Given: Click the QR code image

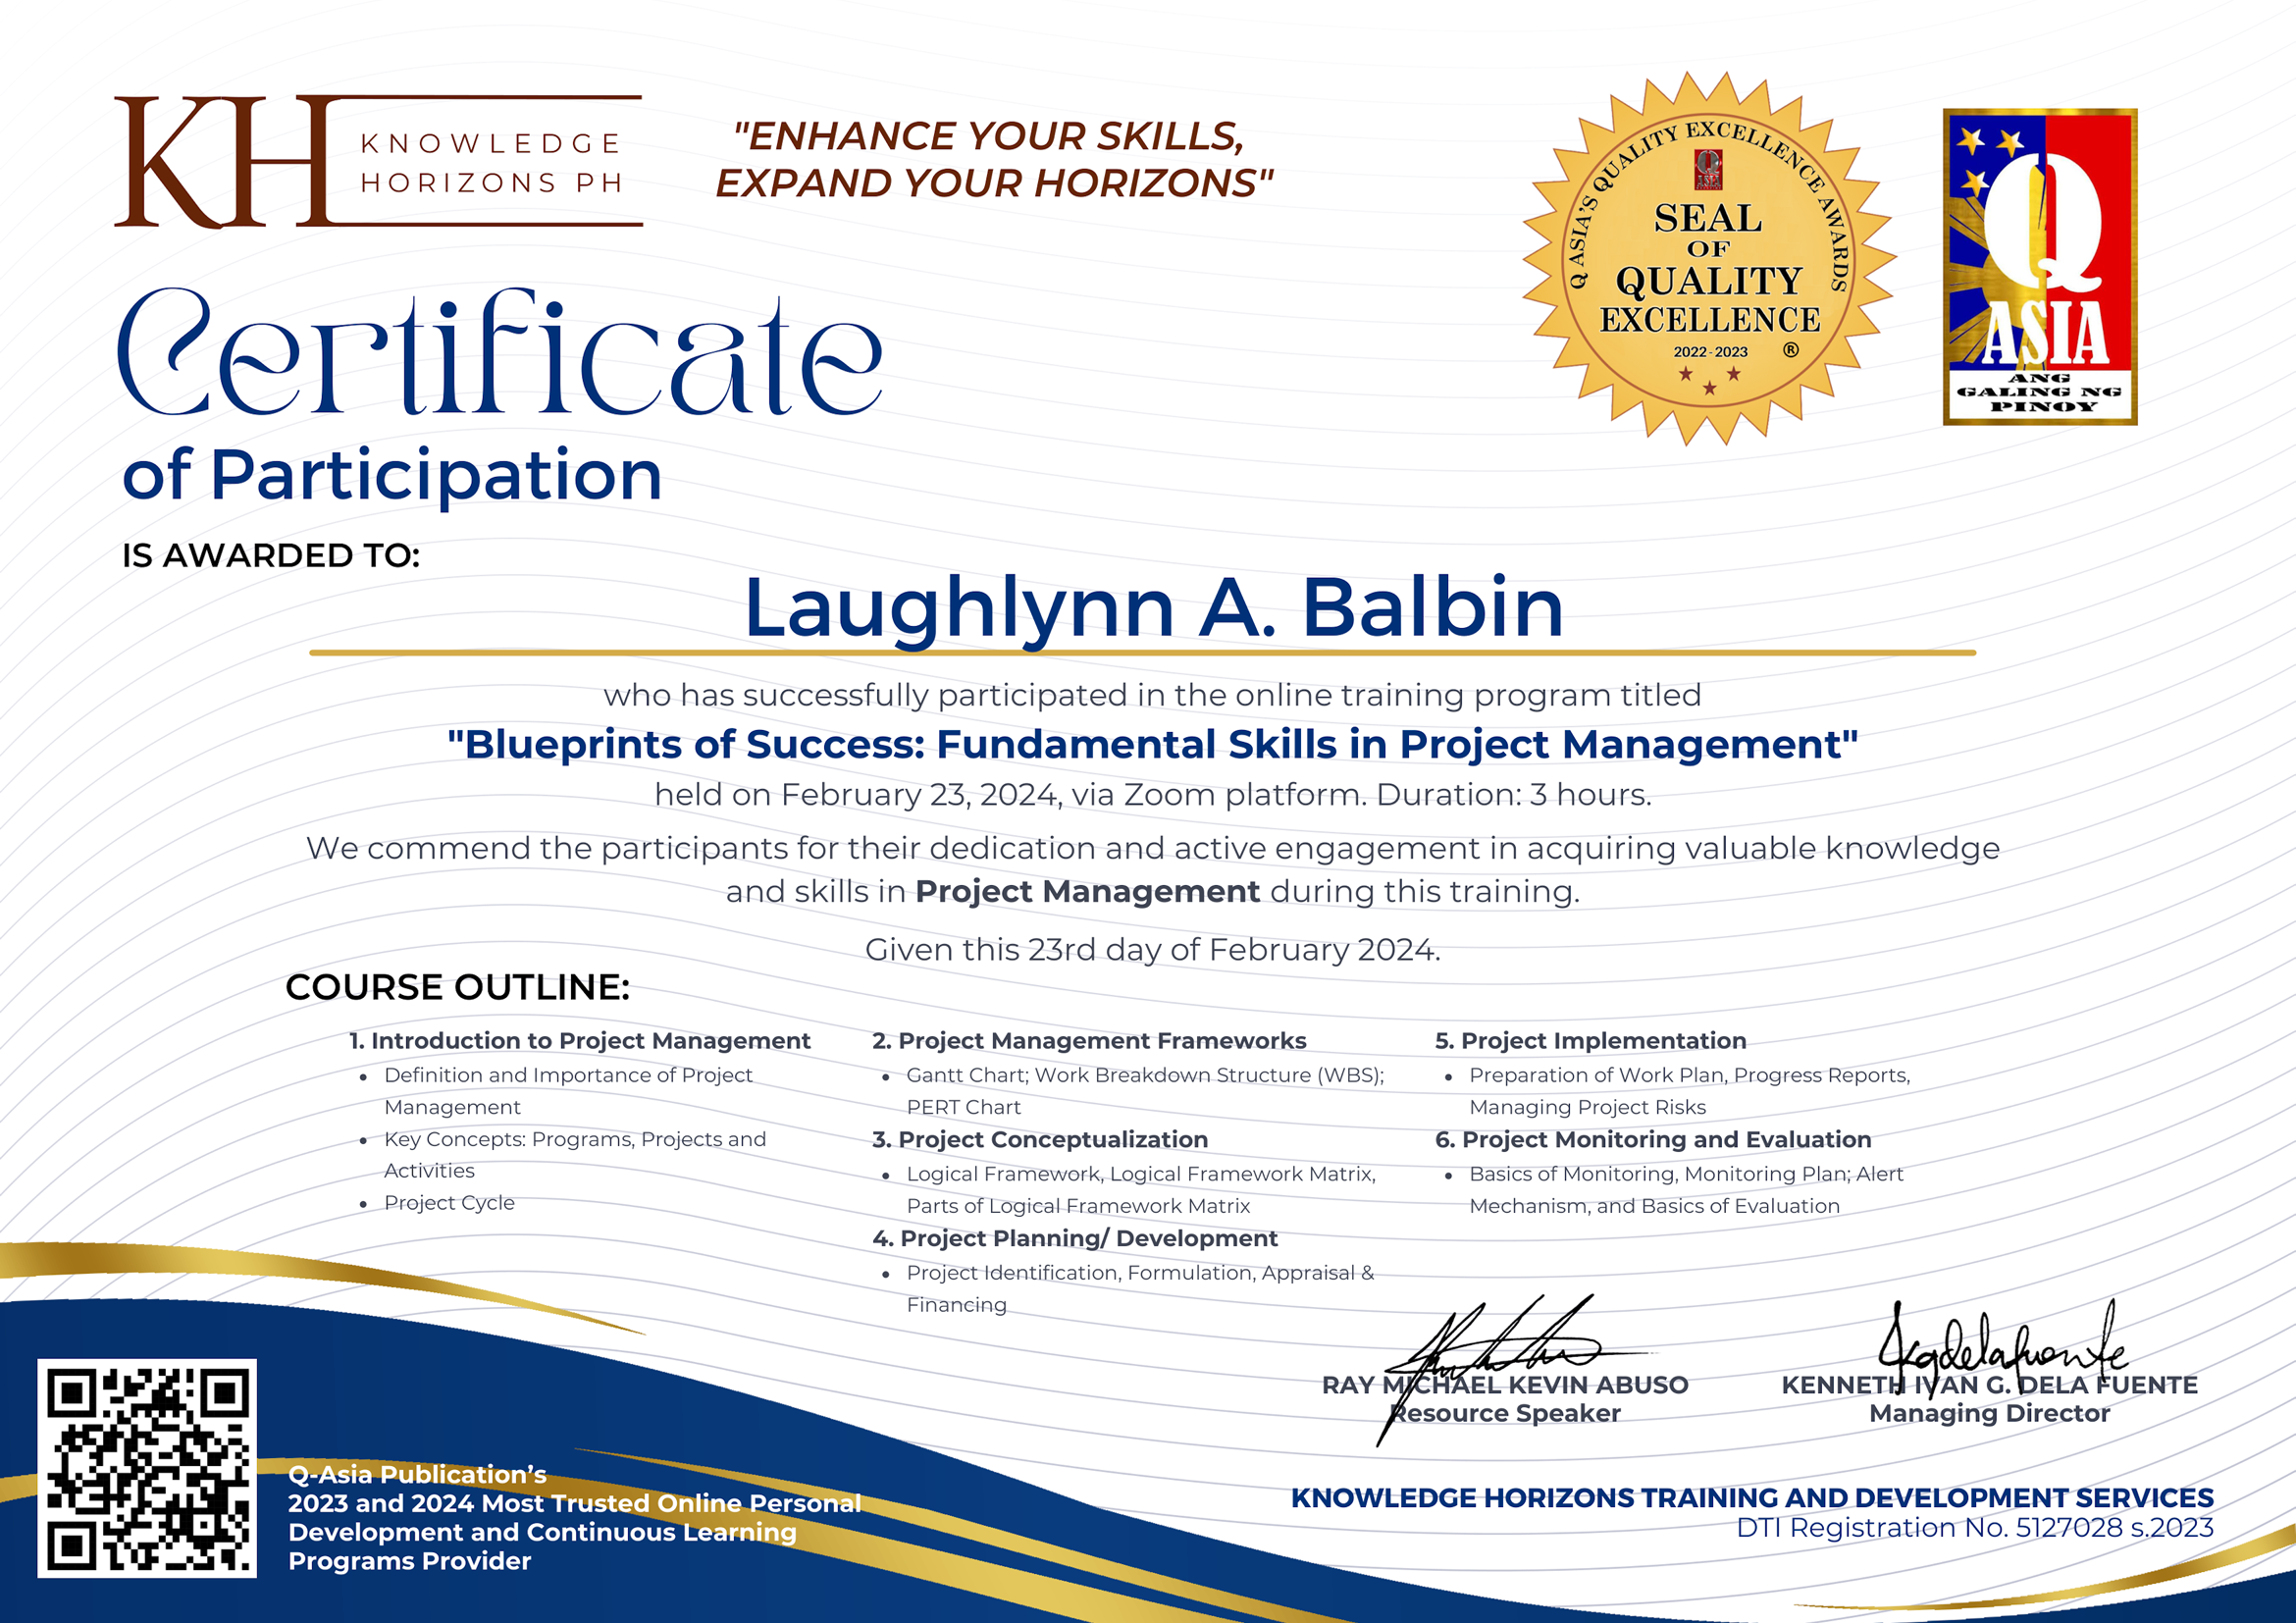Looking at the screenshot, I should click(x=147, y=1468).
